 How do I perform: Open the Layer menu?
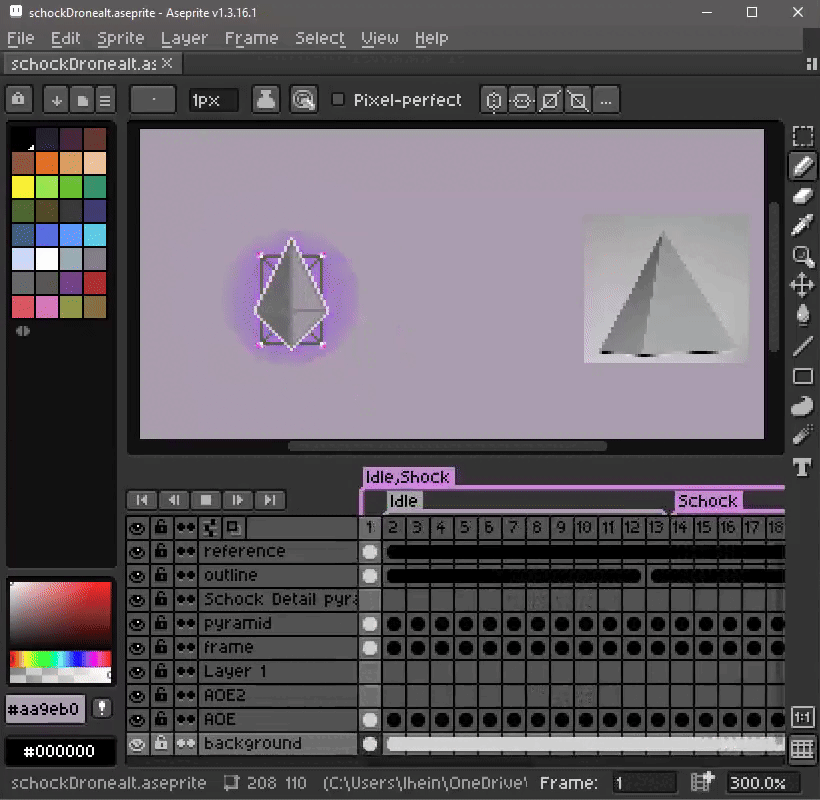tap(184, 38)
